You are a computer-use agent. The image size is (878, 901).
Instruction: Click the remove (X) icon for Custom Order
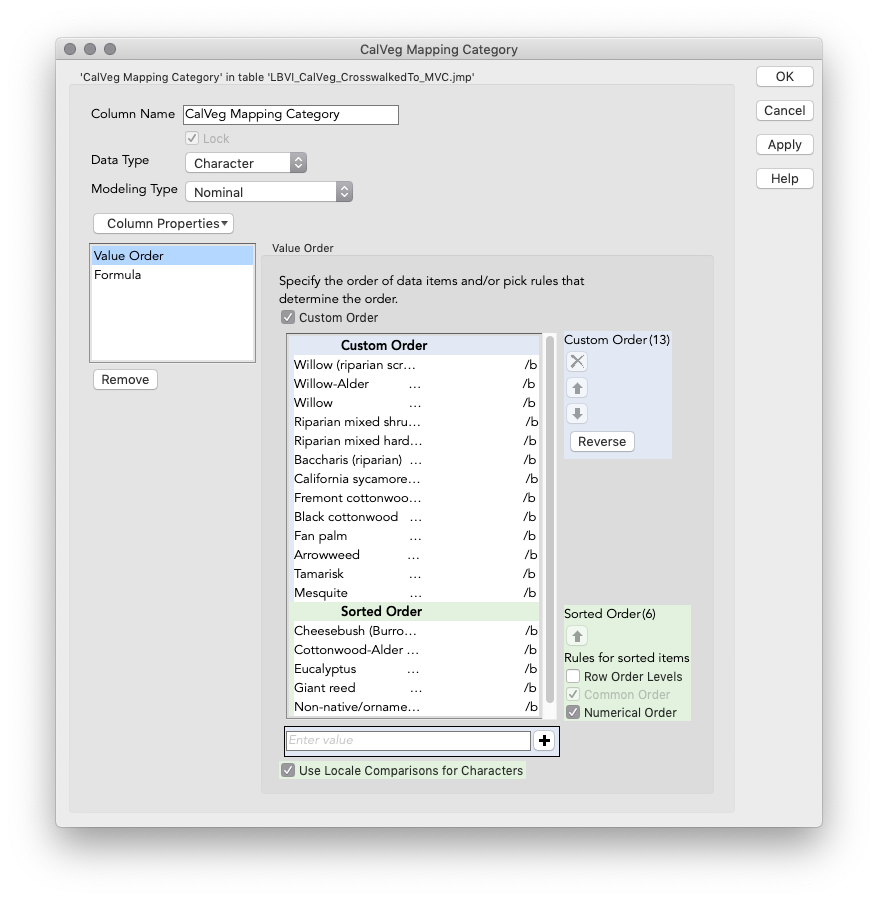click(x=577, y=361)
